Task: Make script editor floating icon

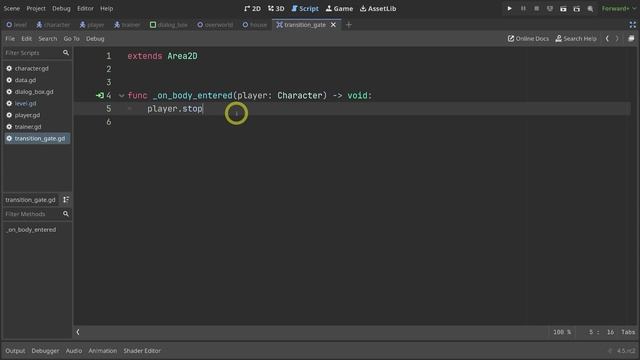Action: point(631,38)
